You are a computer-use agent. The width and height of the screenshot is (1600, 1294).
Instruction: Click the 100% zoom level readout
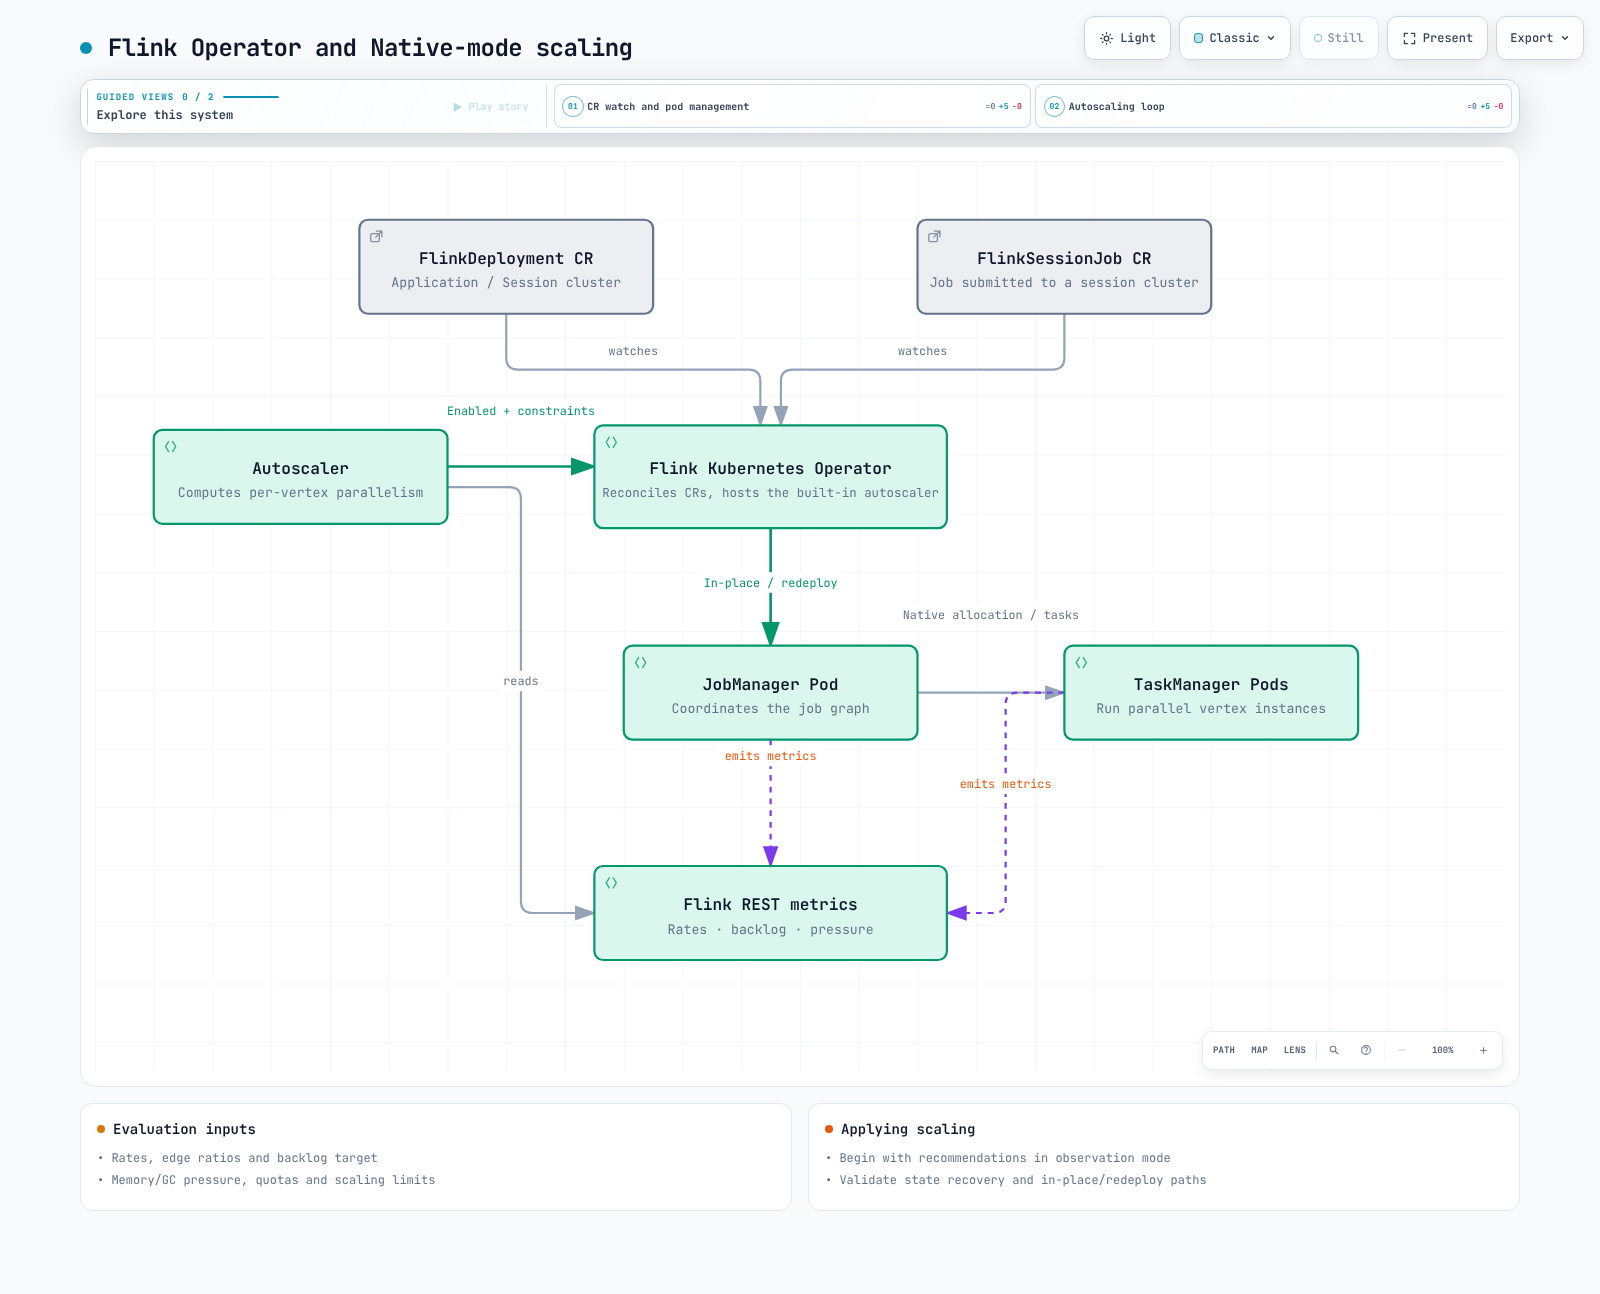tap(1443, 1050)
